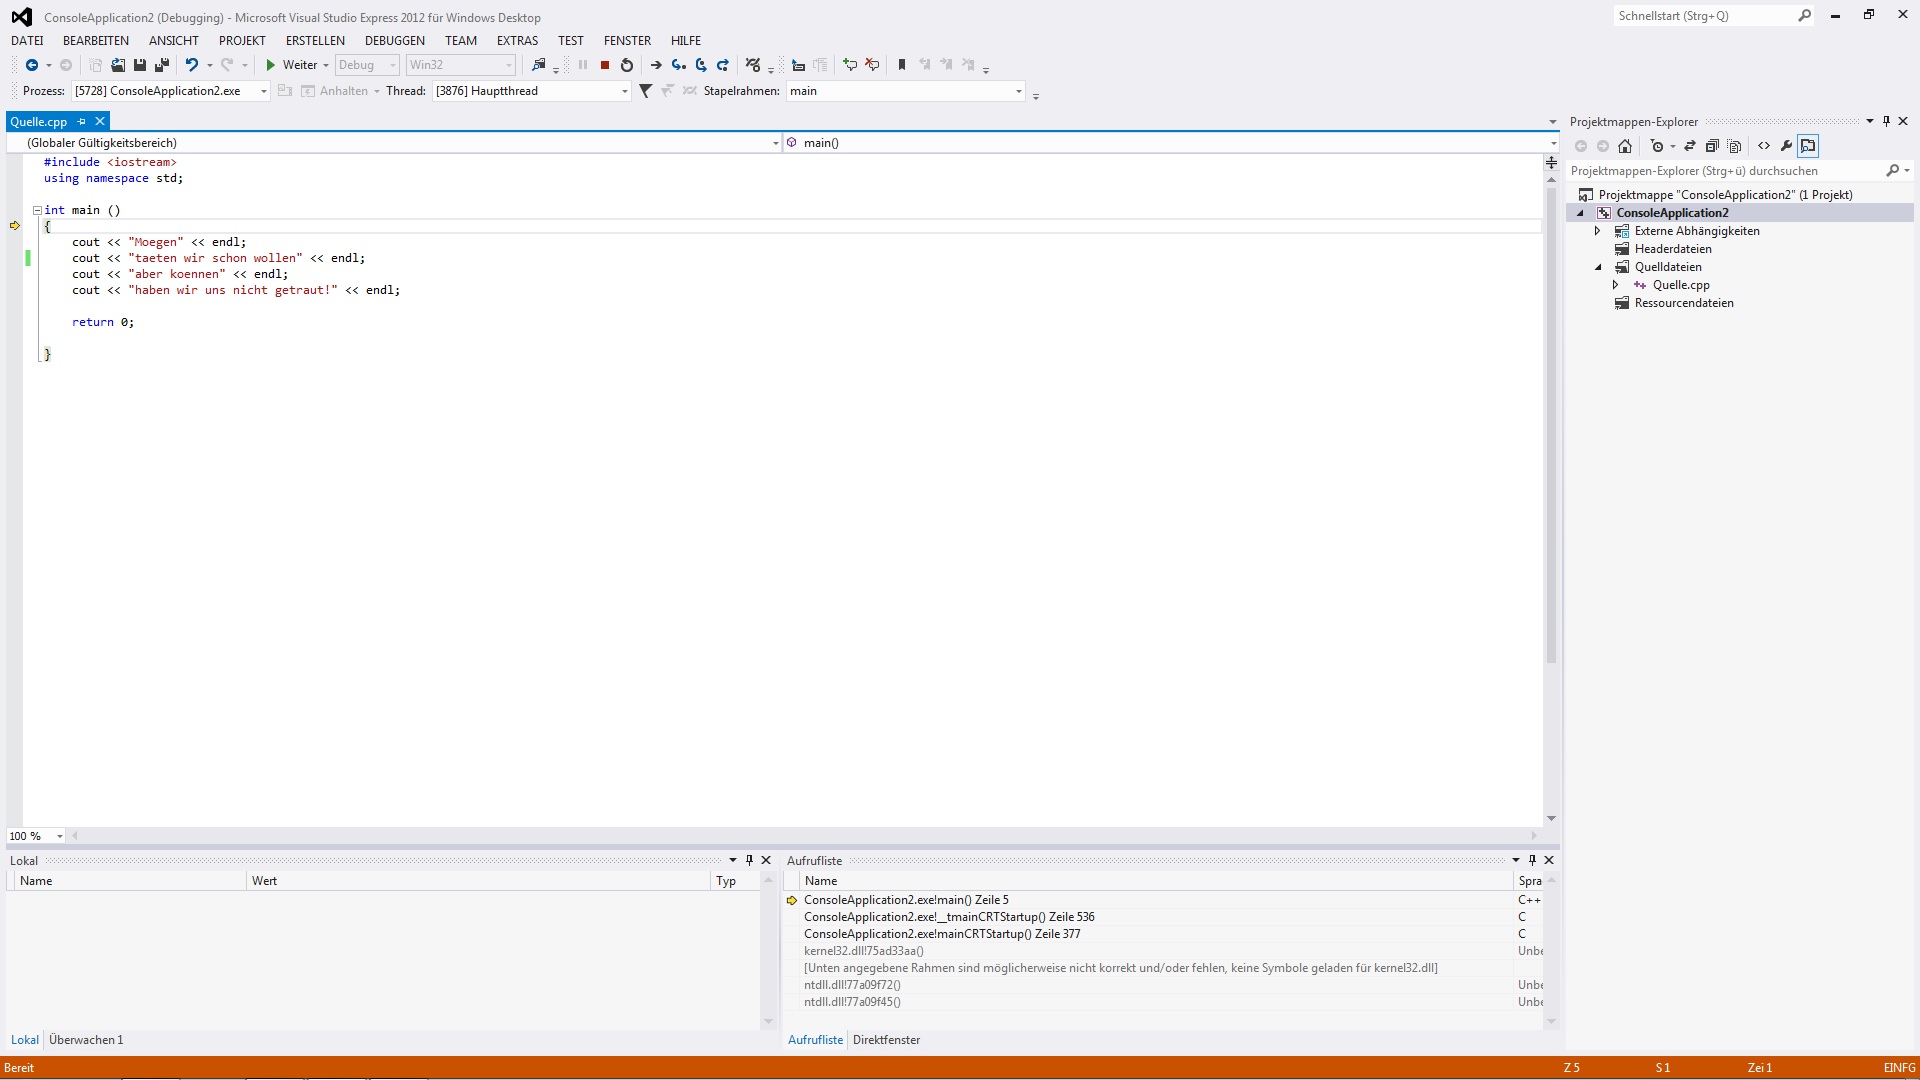Click Home icon in Projektmappen-Explorer
The width and height of the screenshot is (1920, 1080).
tap(1625, 146)
